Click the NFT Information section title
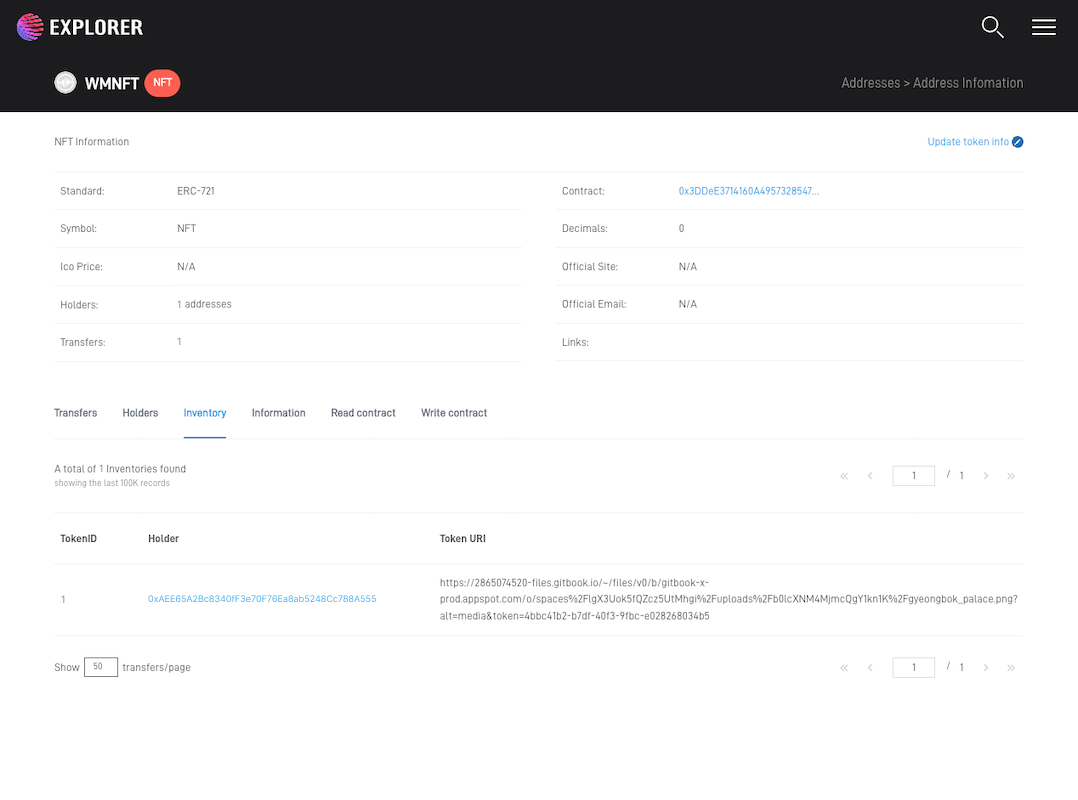The height and width of the screenshot is (800, 1078). [x=91, y=142]
